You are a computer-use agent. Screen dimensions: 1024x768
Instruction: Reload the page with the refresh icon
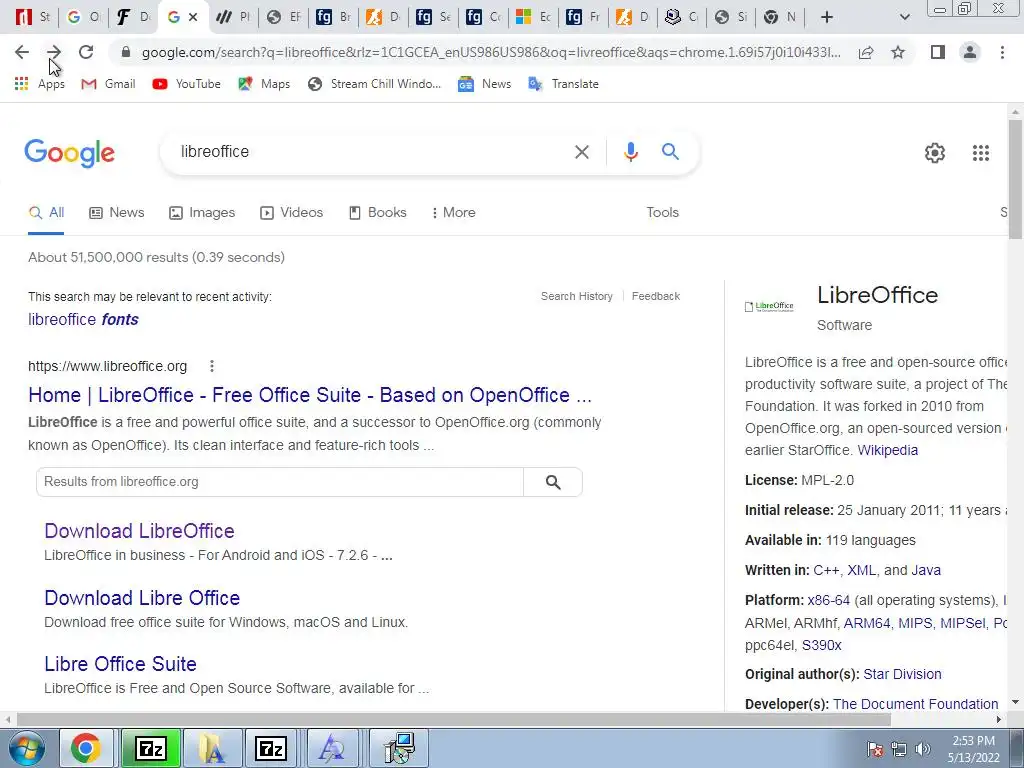tap(86, 52)
